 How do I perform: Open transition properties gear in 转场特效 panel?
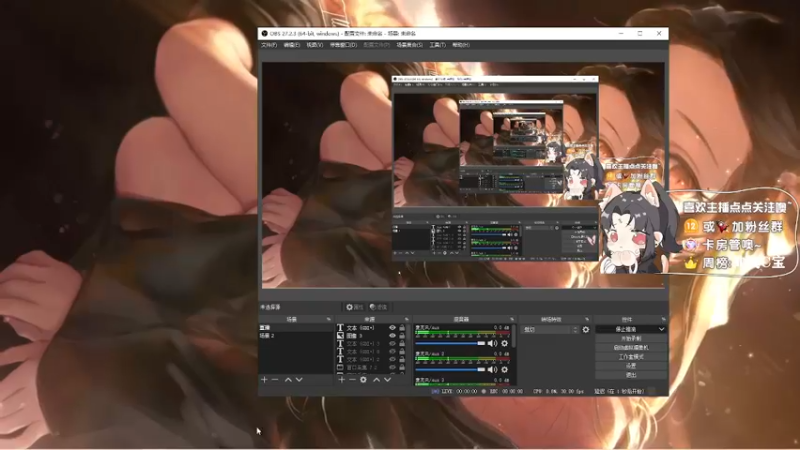(586, 330)
